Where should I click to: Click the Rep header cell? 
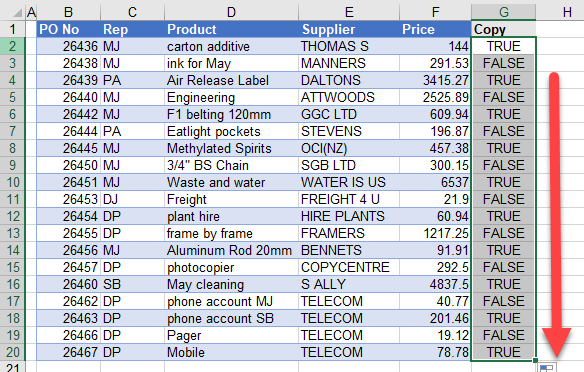[x=132, y=29]
